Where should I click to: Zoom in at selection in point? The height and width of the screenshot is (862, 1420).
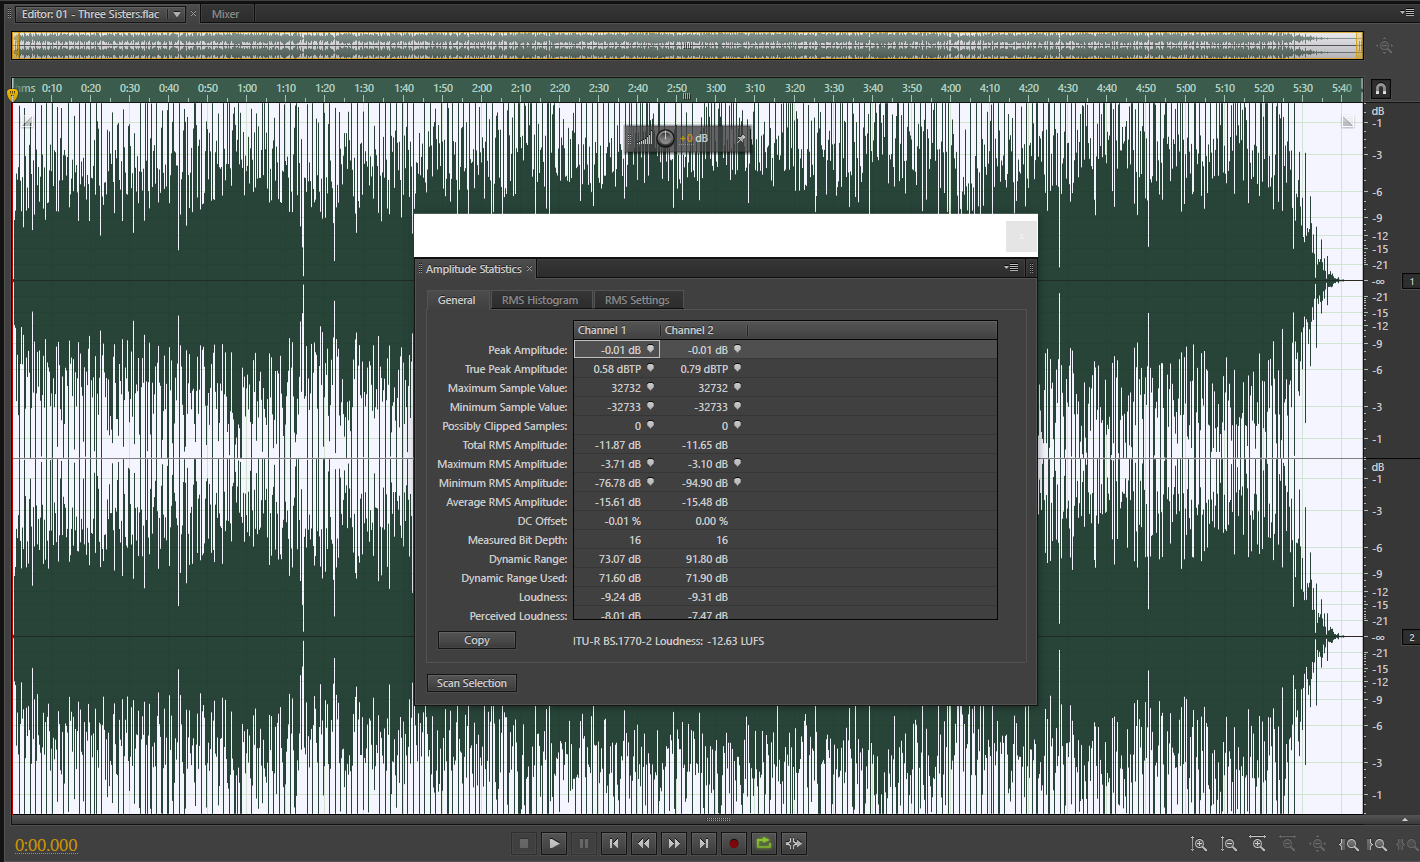coord(1348,845)
